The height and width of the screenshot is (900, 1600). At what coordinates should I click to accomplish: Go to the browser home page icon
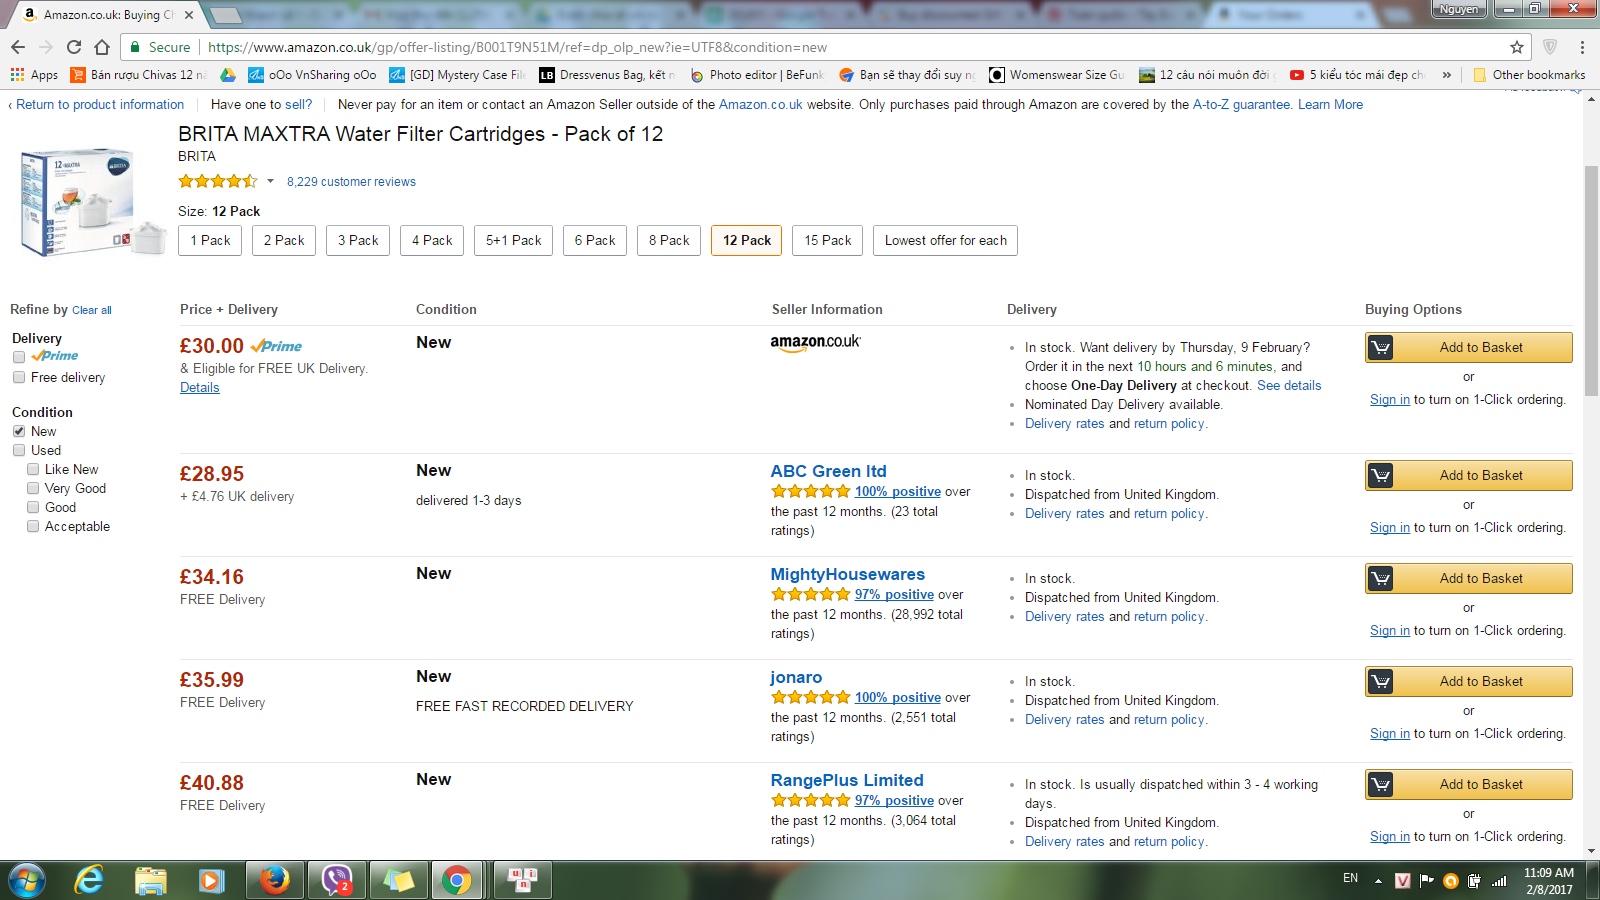coord(102,47)
